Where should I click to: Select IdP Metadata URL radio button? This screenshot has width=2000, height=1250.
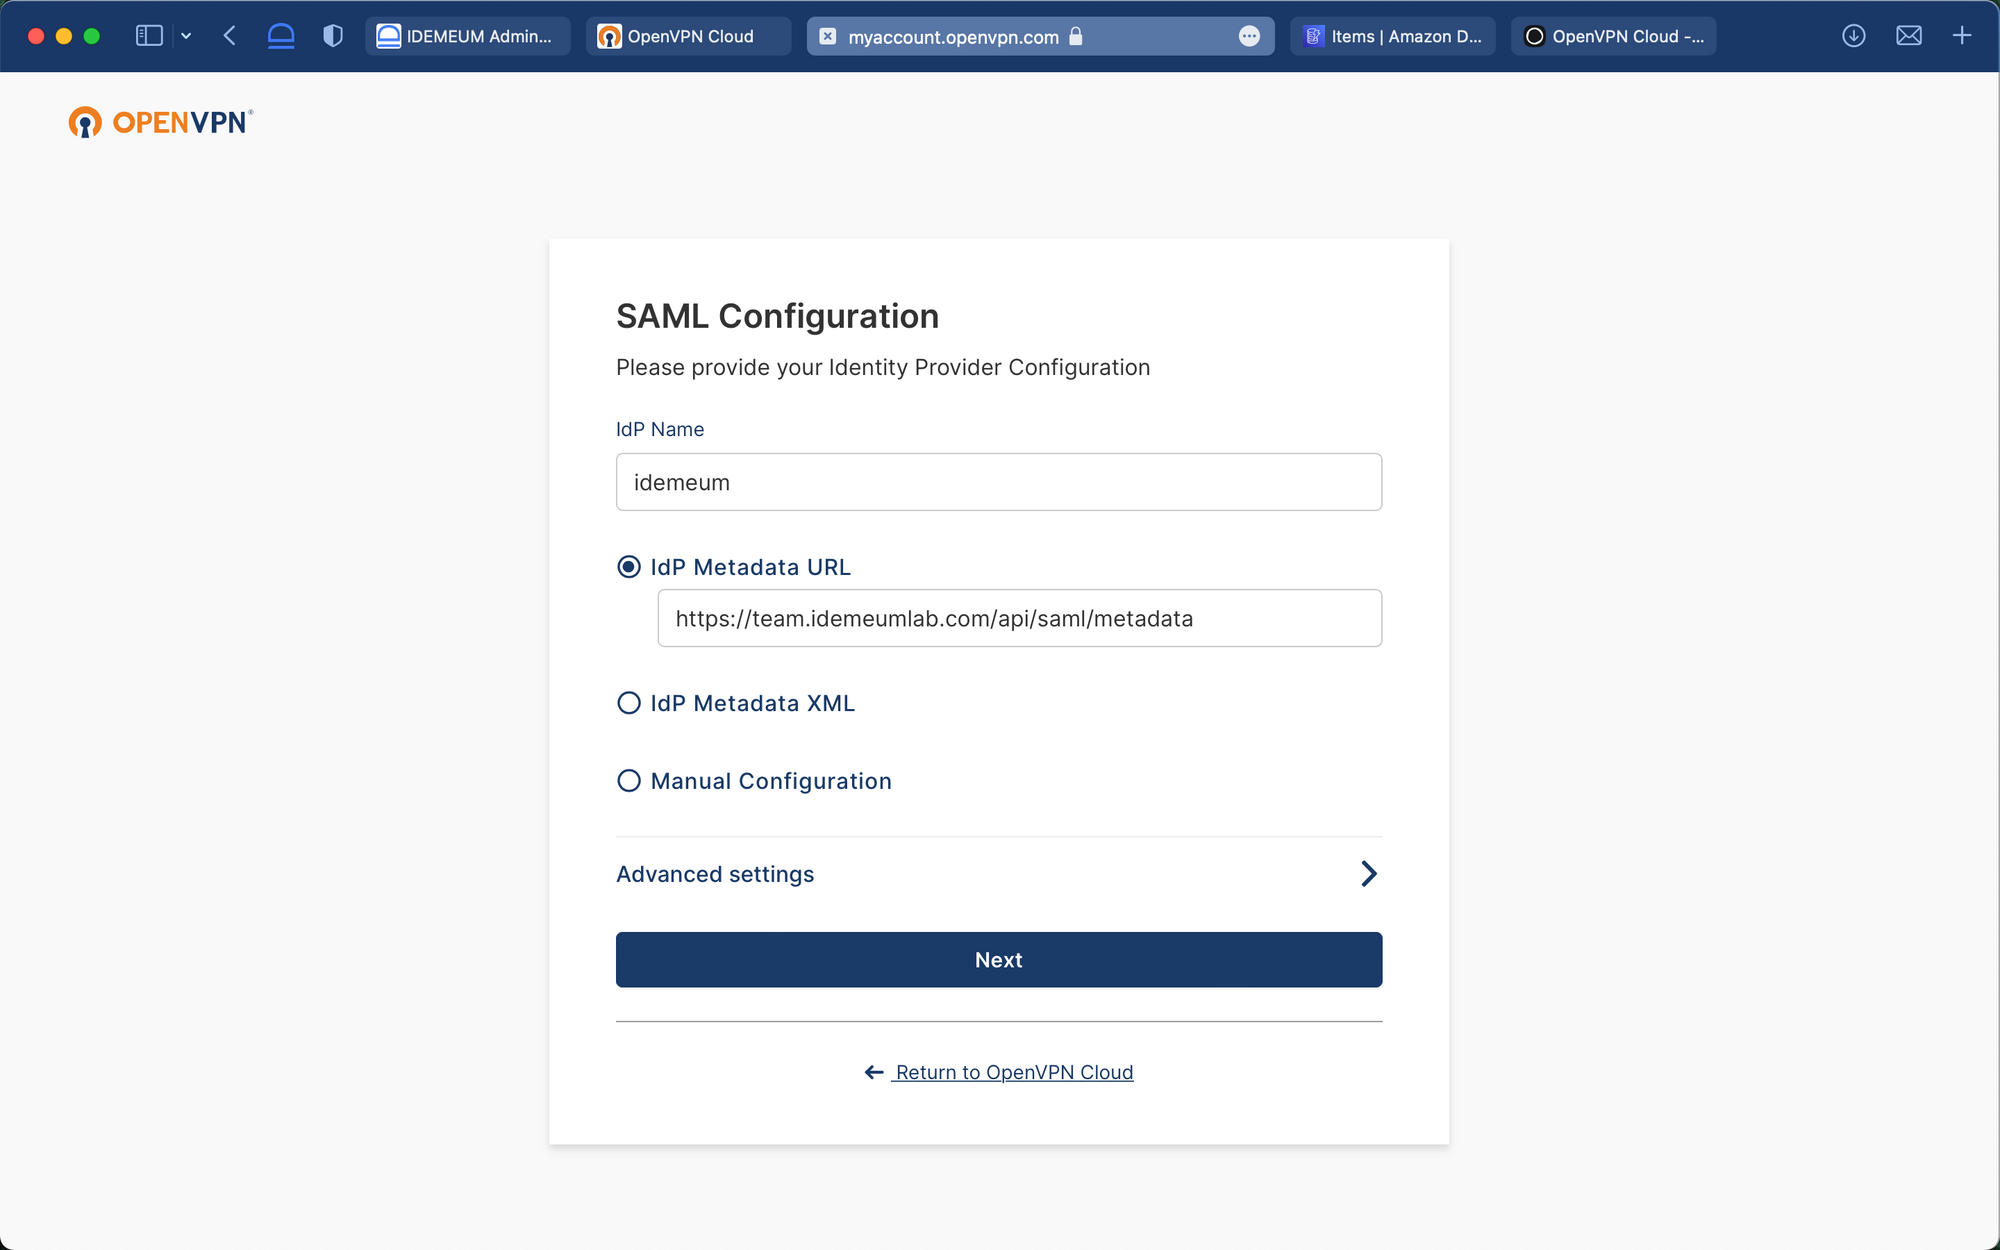pyautogui.click(x=629, y=567)
